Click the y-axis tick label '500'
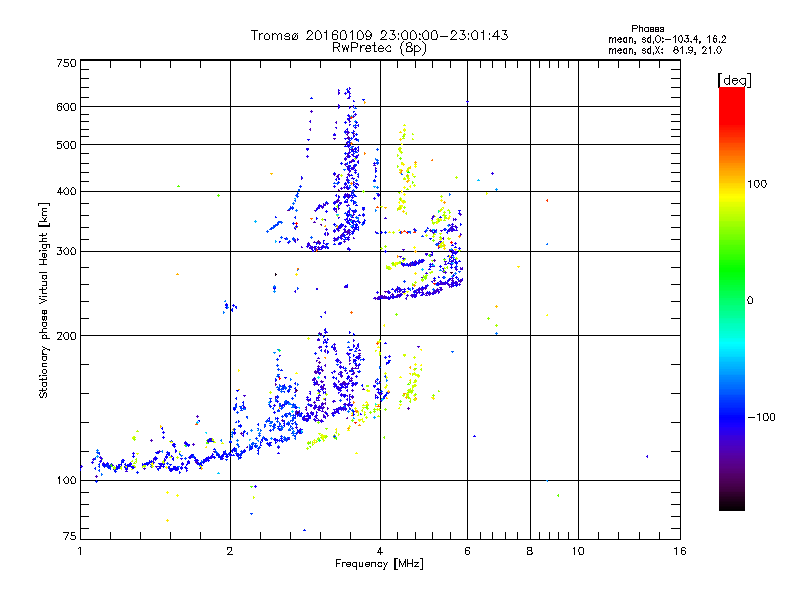The width and height of the screenshot is (800, 600). 66,145
